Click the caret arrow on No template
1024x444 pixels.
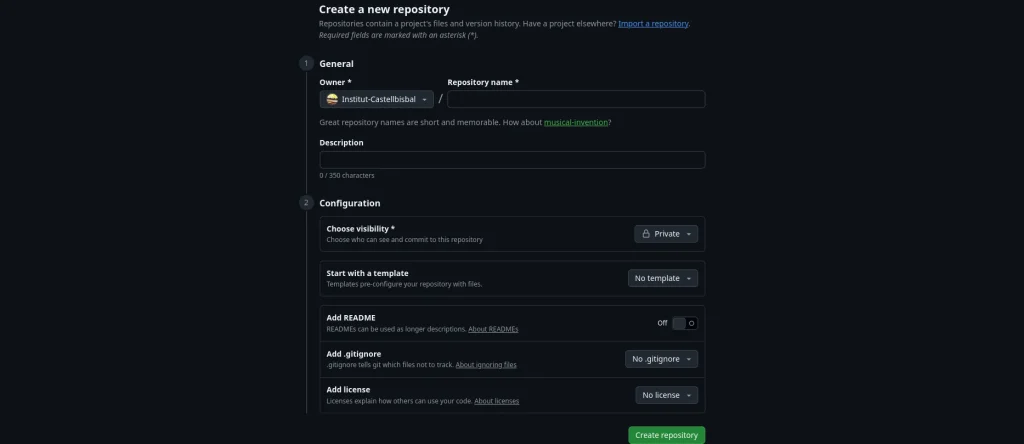688,278
